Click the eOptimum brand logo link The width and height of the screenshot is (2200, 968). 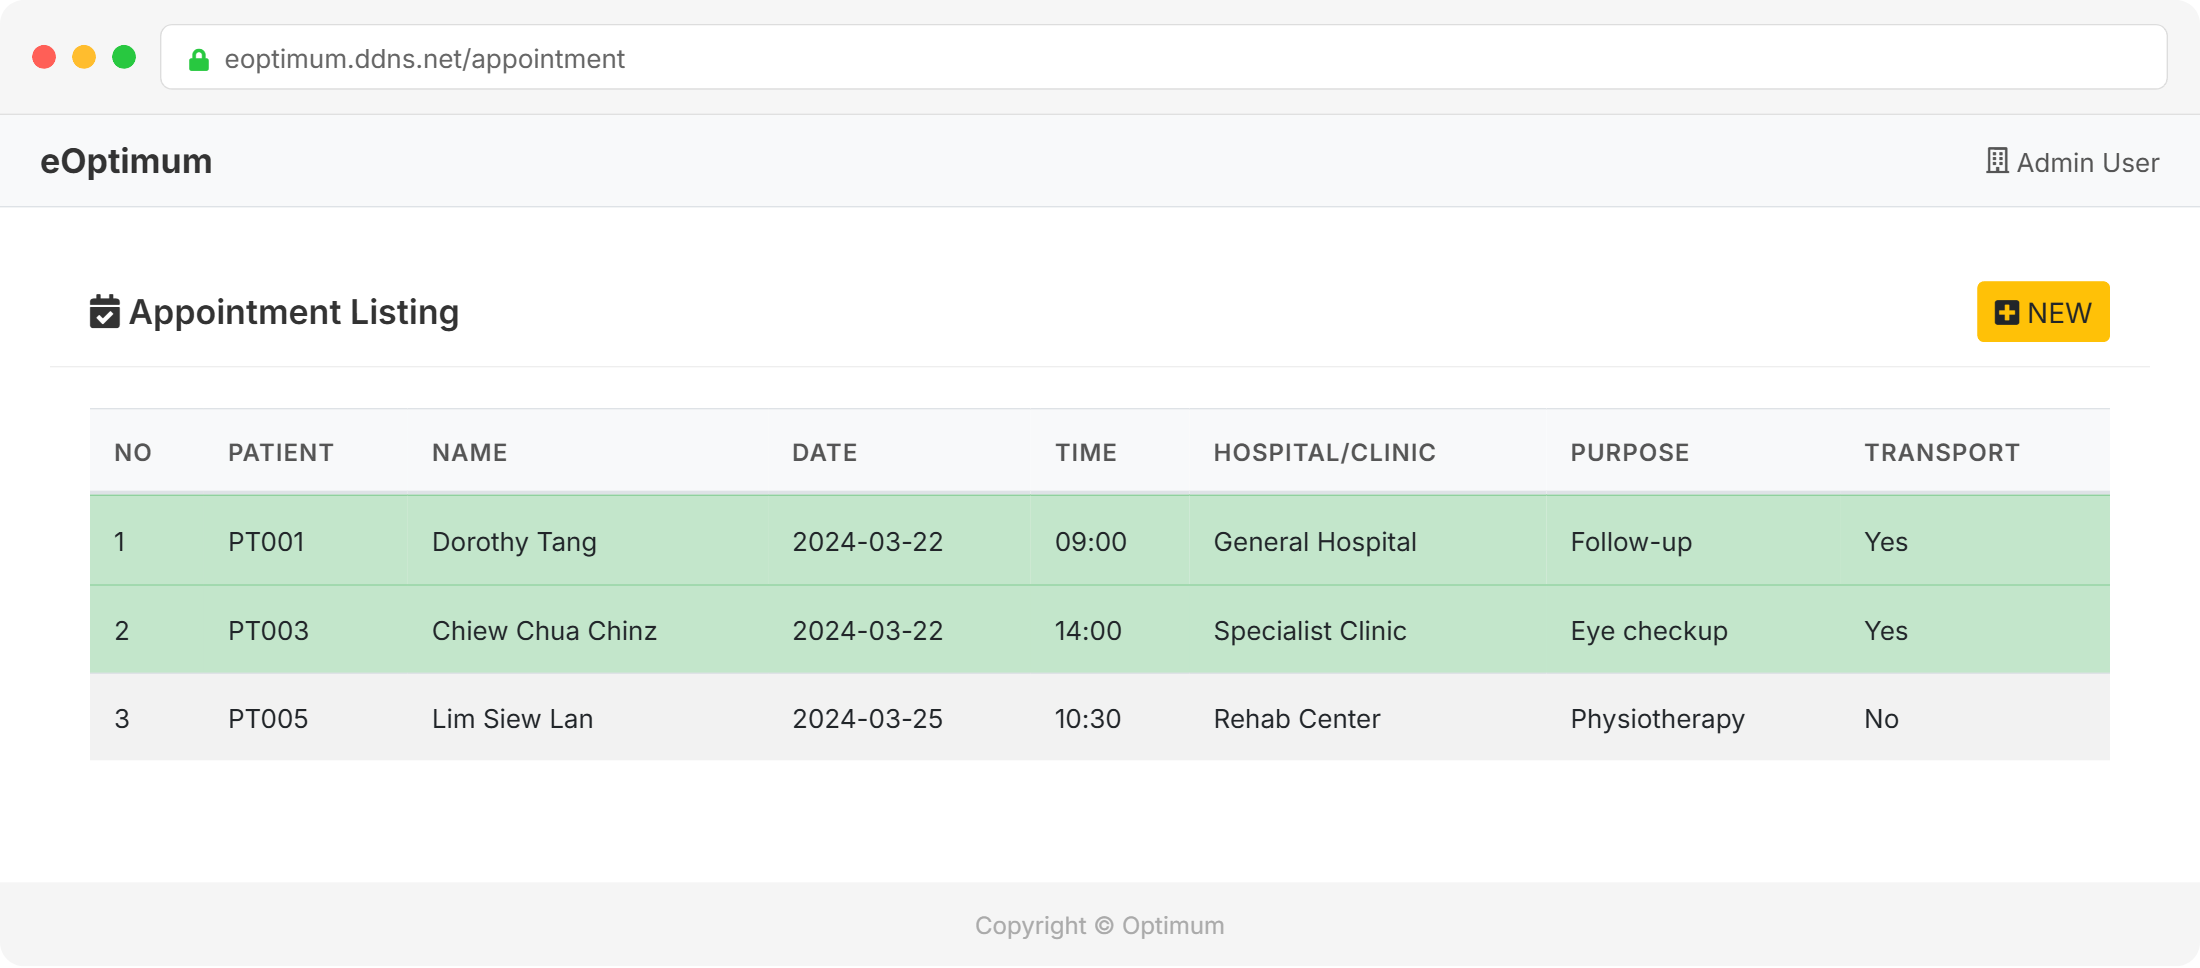click(126, 161)
